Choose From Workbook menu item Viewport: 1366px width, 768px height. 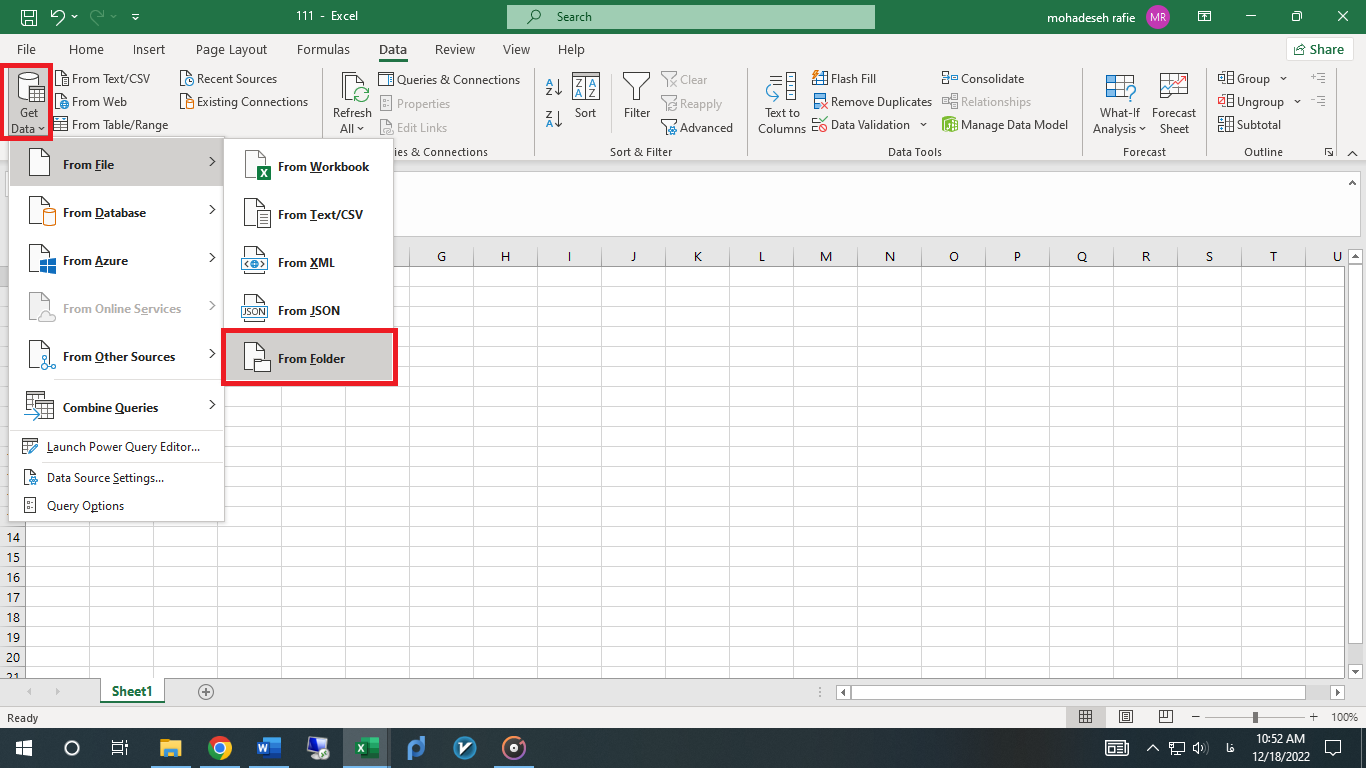[x=309, y=167]
